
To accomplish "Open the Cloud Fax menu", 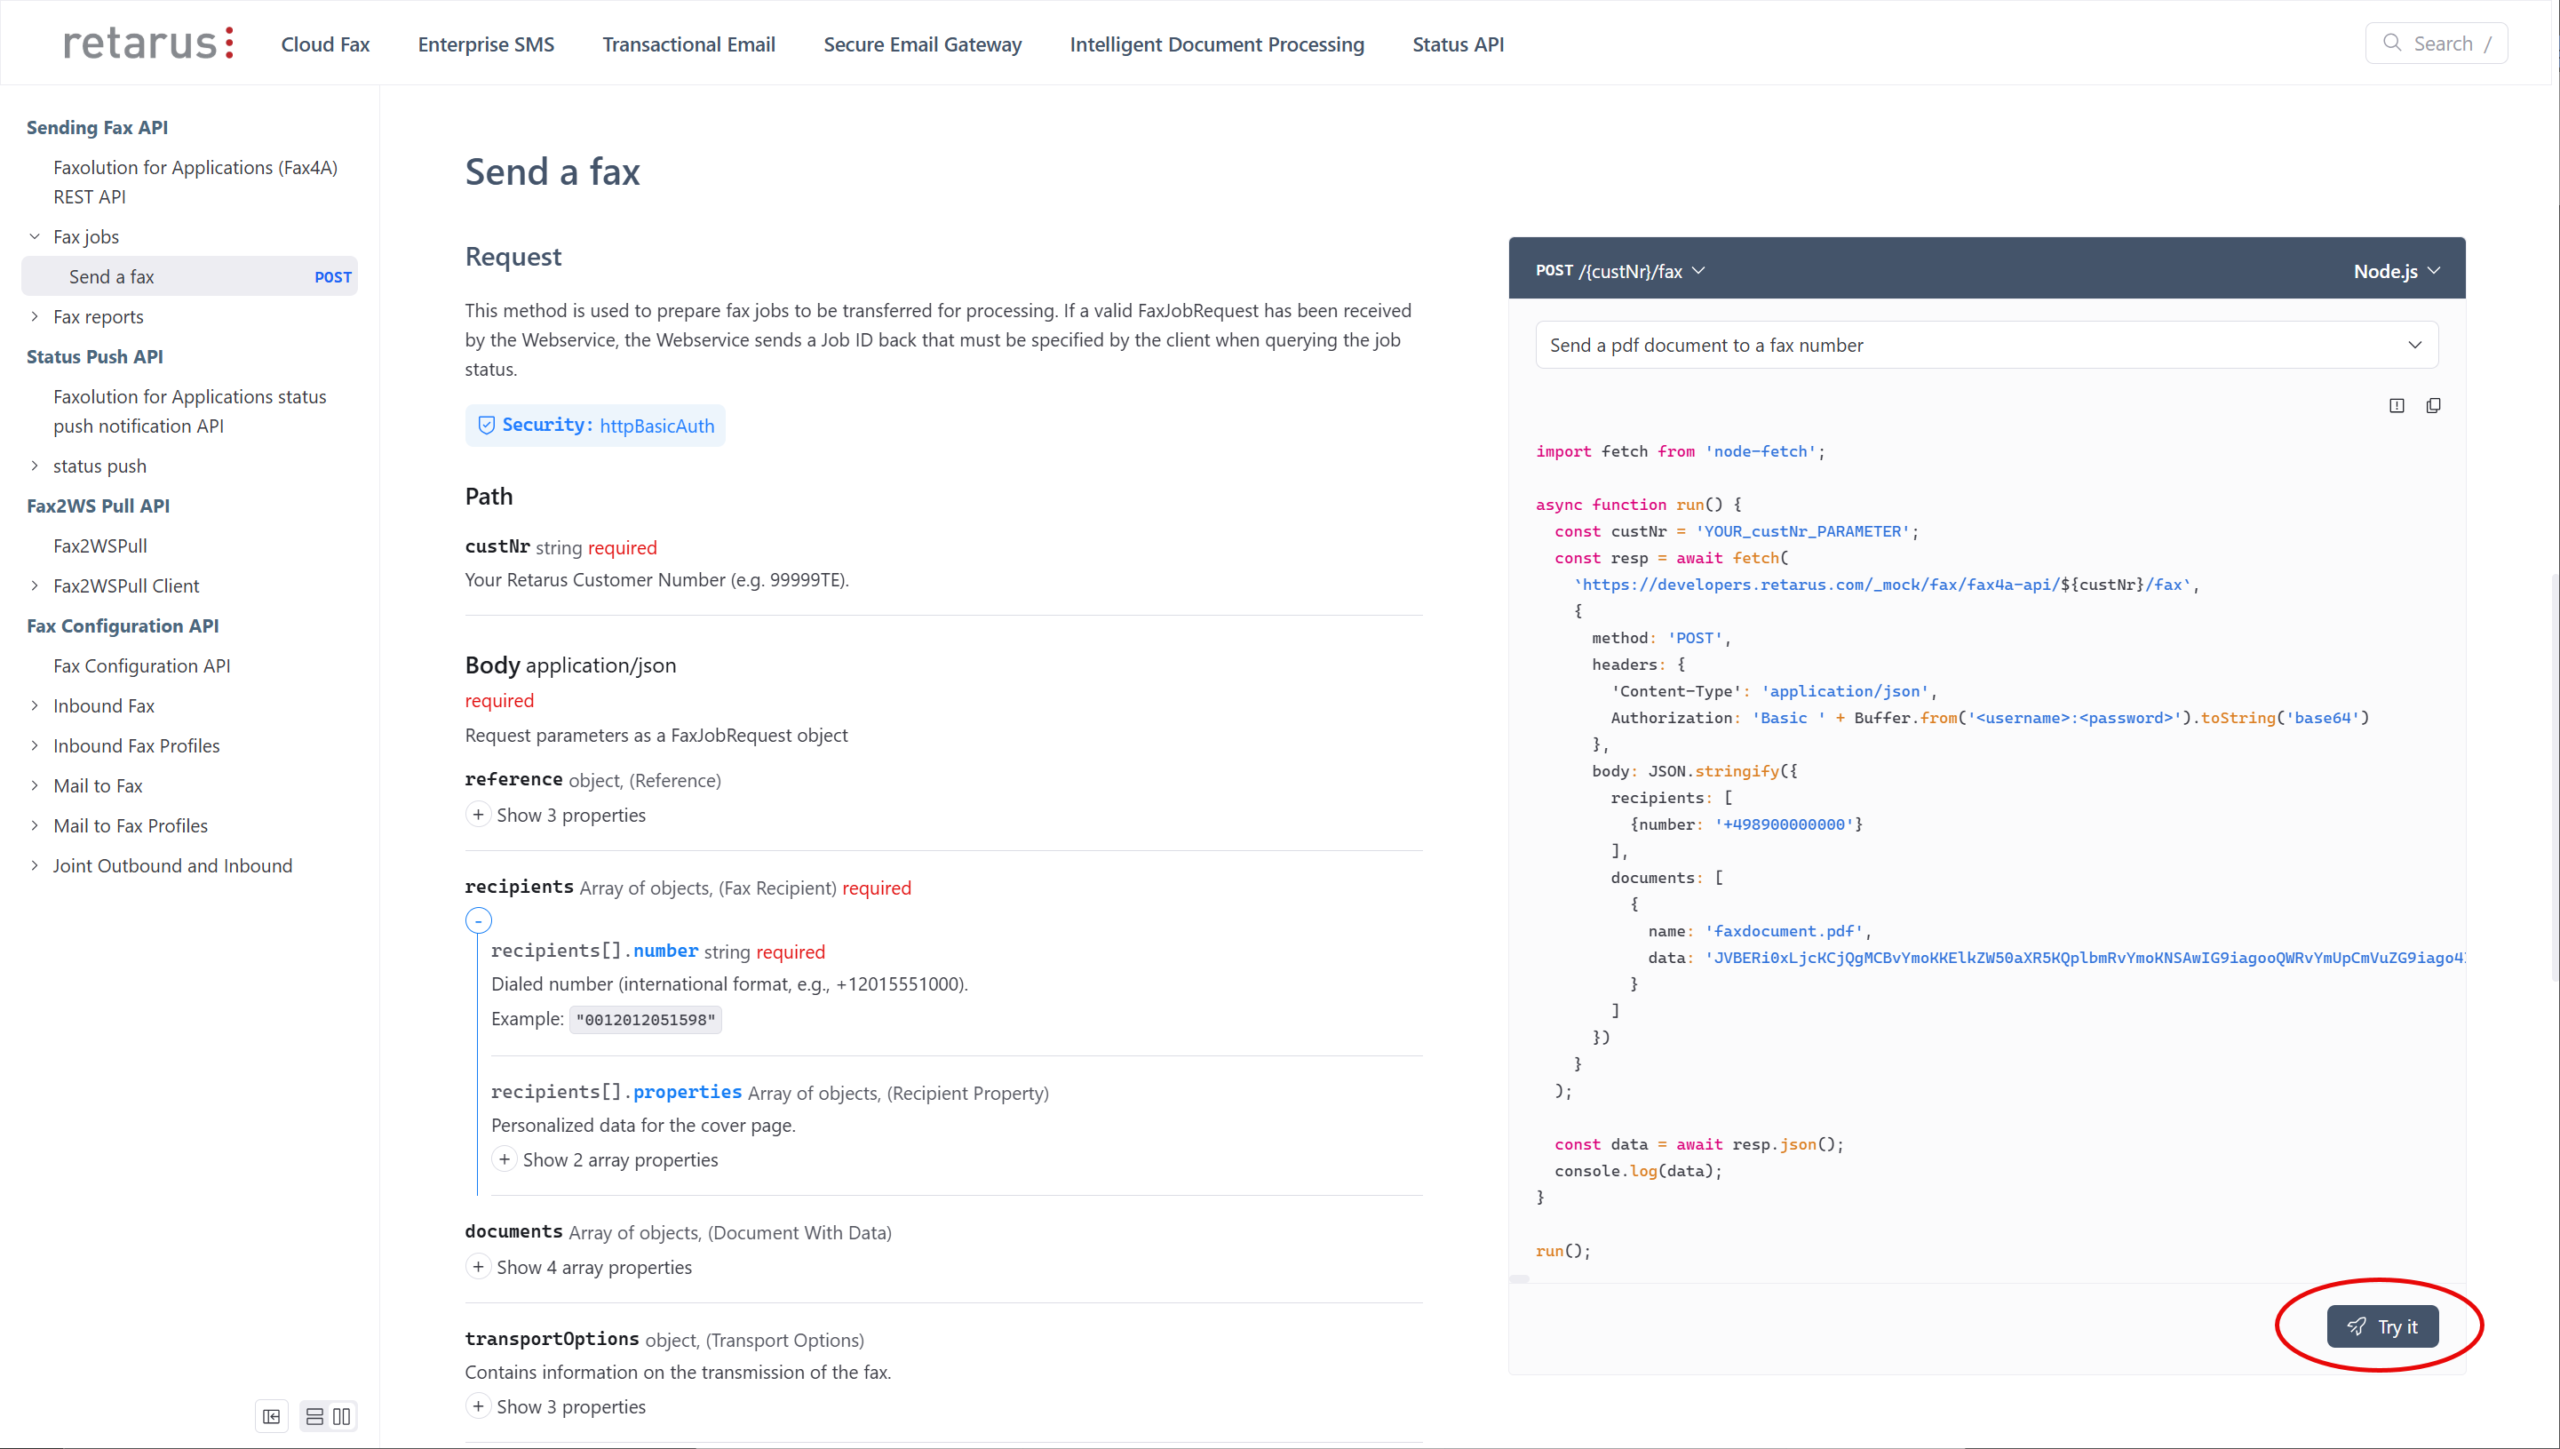I will tap(325, 44).
